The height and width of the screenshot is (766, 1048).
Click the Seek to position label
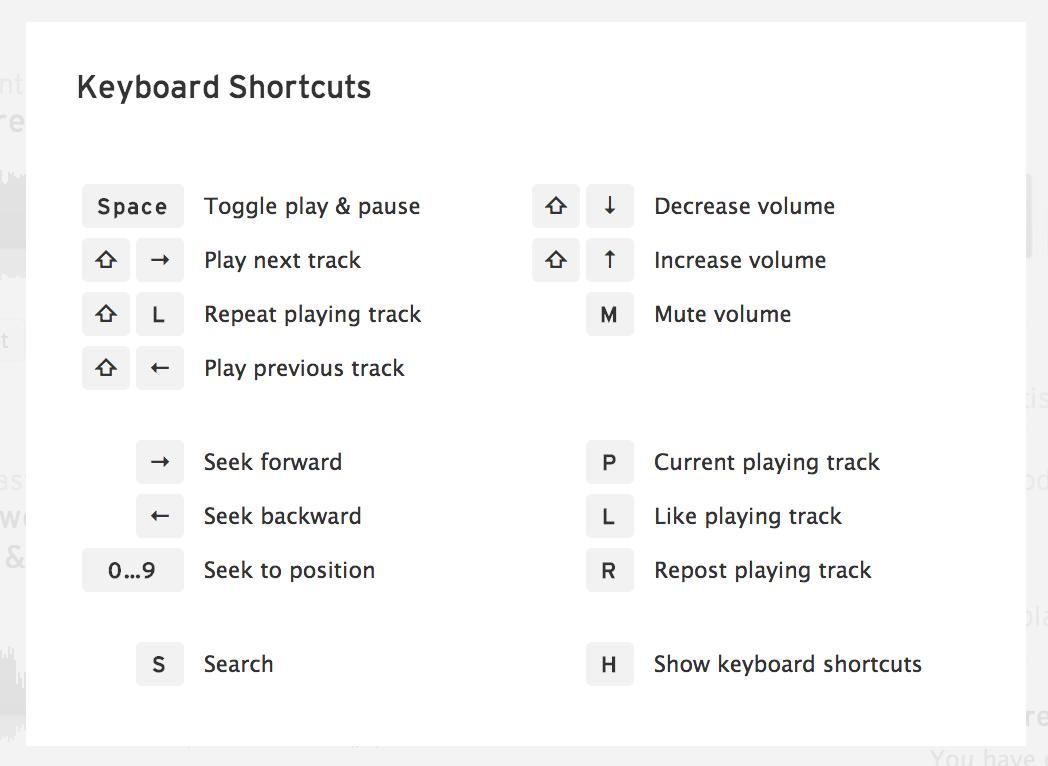(289, 570)
